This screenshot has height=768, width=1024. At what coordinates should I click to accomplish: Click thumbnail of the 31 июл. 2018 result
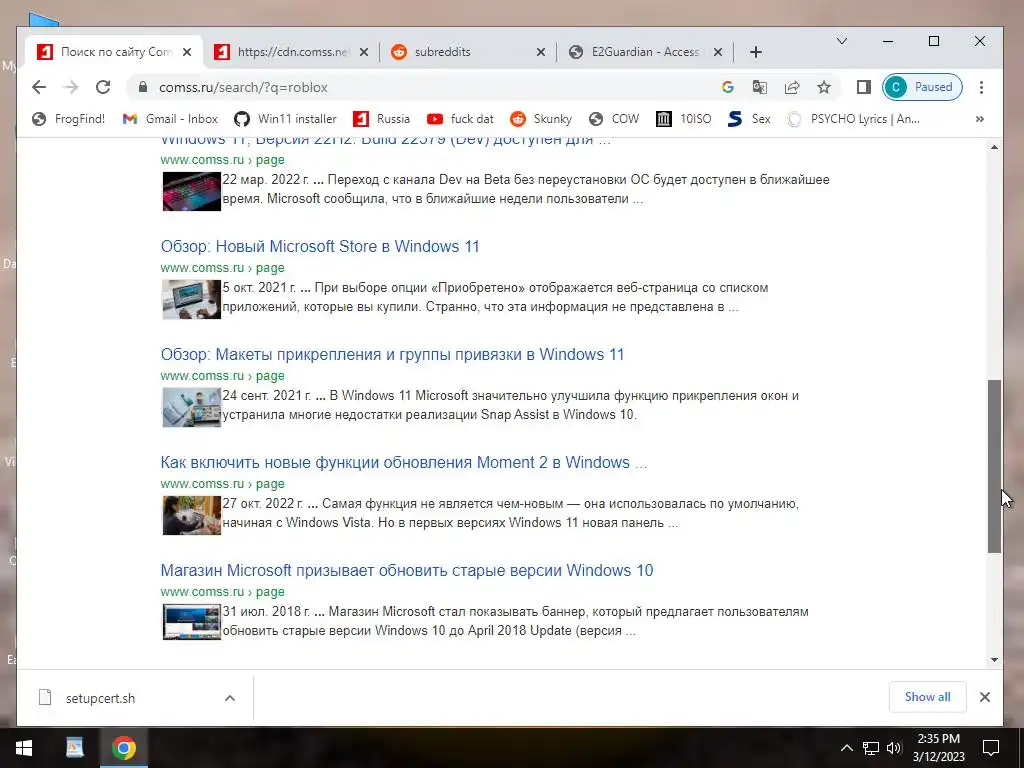tap(191, 622)
